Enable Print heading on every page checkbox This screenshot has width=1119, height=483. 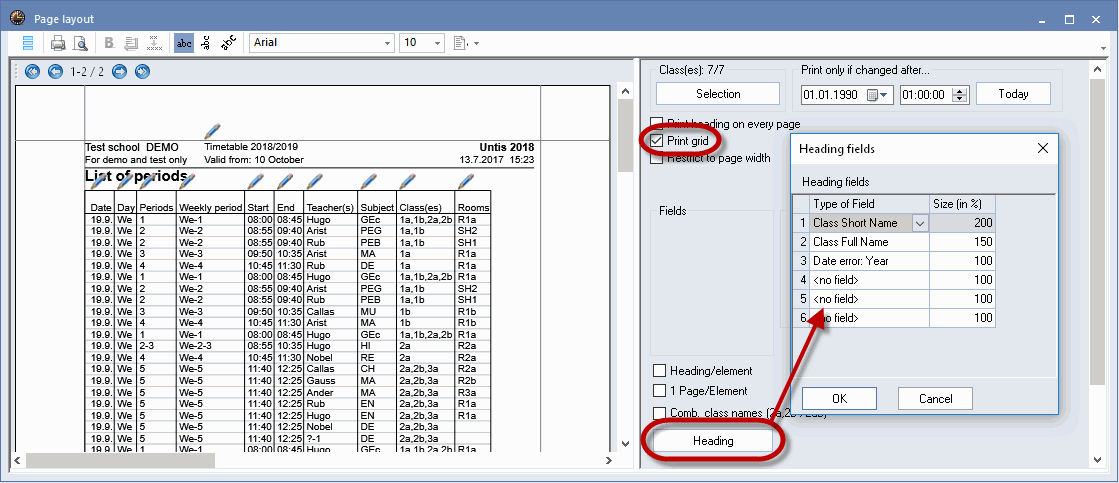pyautogui.click(x=657, y=124)
